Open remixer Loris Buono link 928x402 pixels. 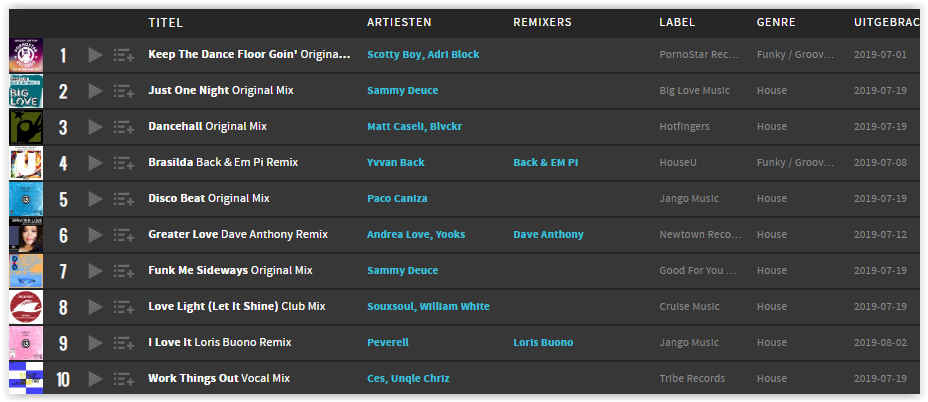543,342
